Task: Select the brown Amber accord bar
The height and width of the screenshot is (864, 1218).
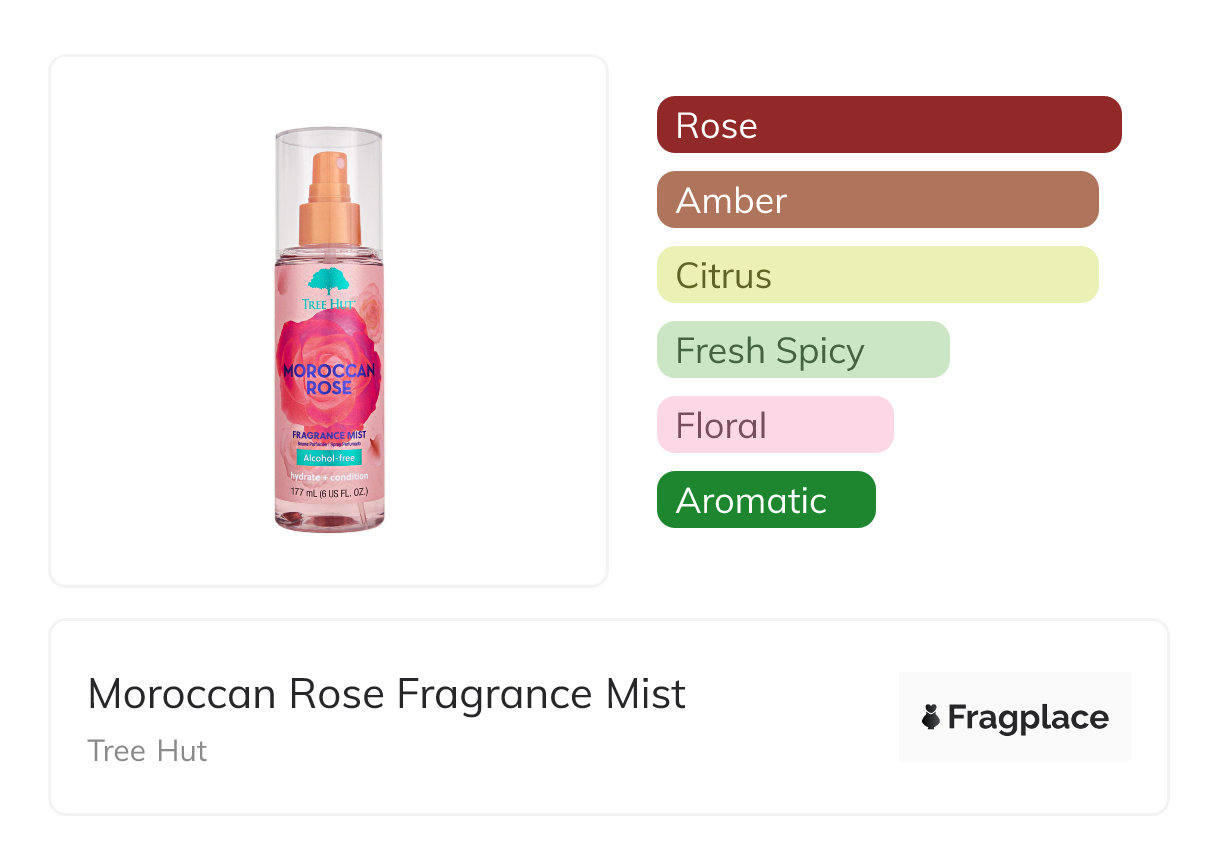Action: tap(877, 200)
